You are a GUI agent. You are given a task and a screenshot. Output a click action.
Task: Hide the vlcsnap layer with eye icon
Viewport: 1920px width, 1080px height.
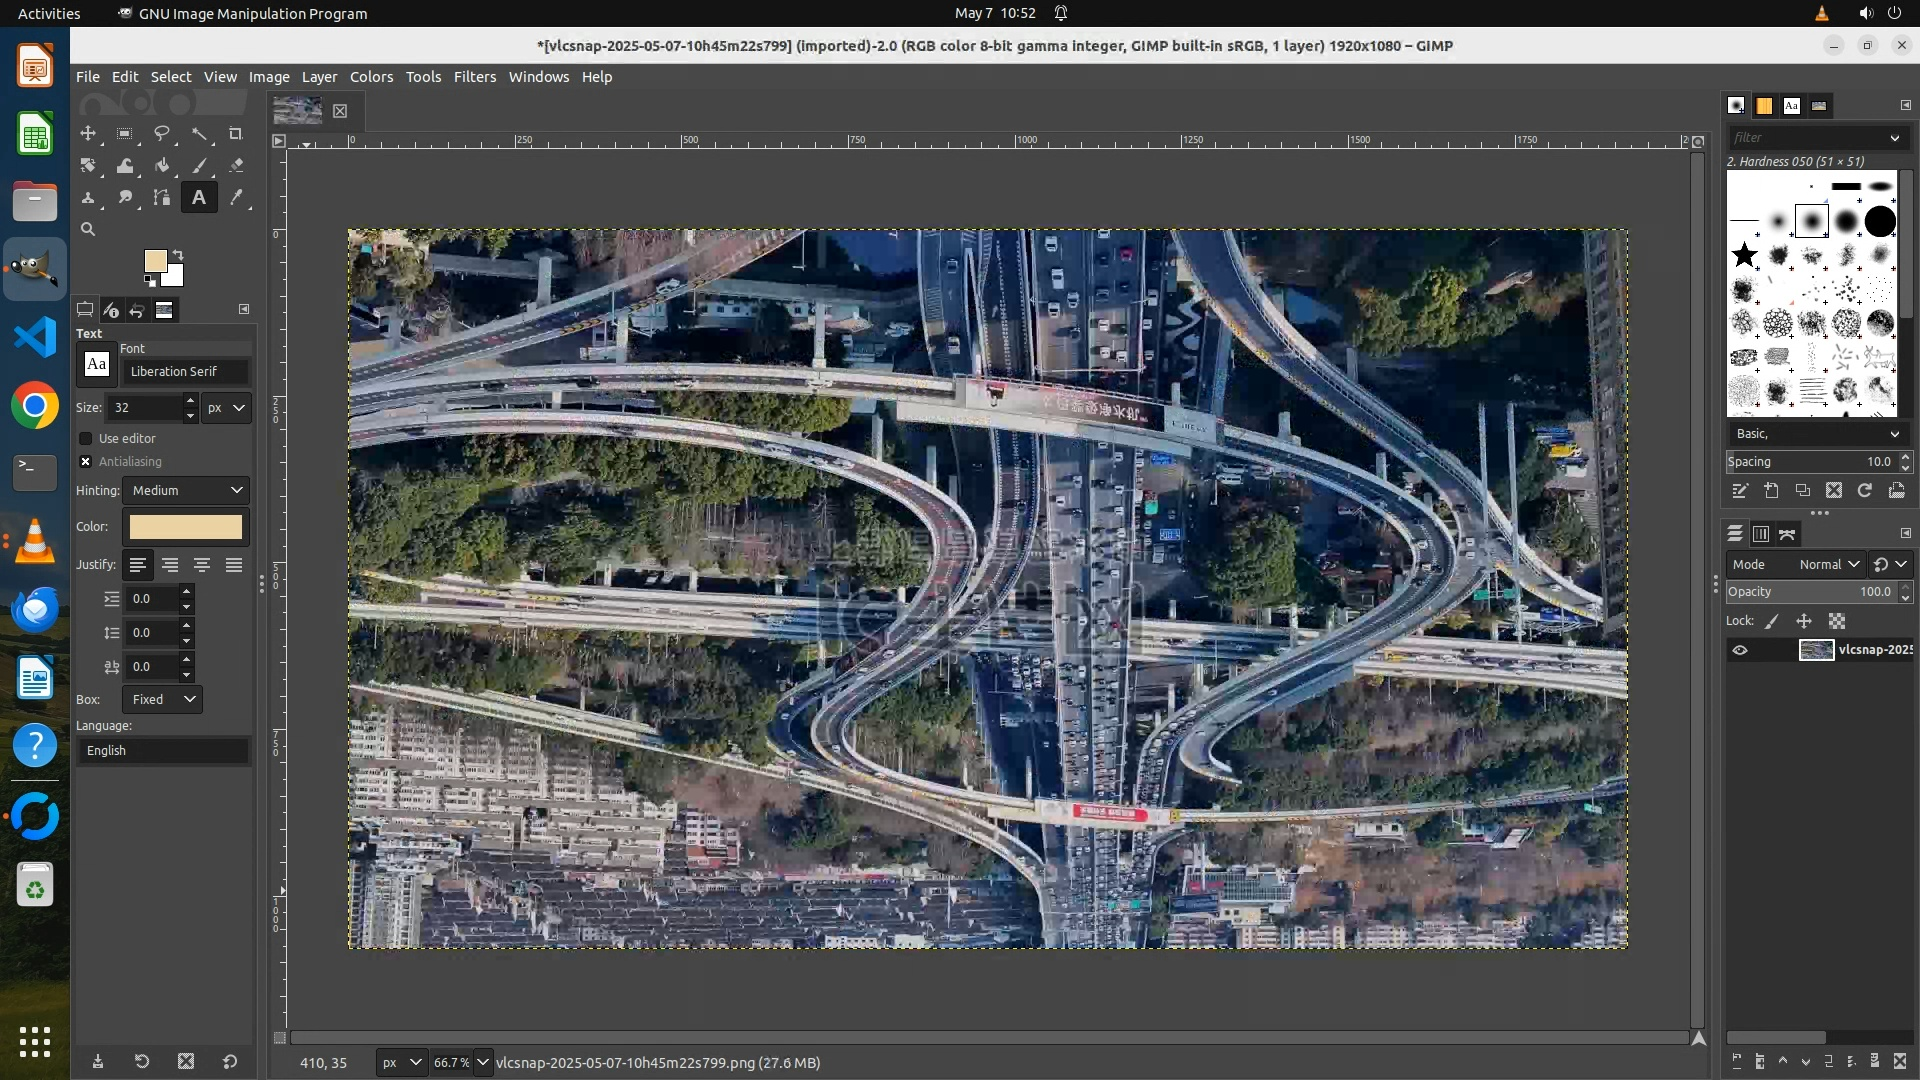(x=1740, y=650)
